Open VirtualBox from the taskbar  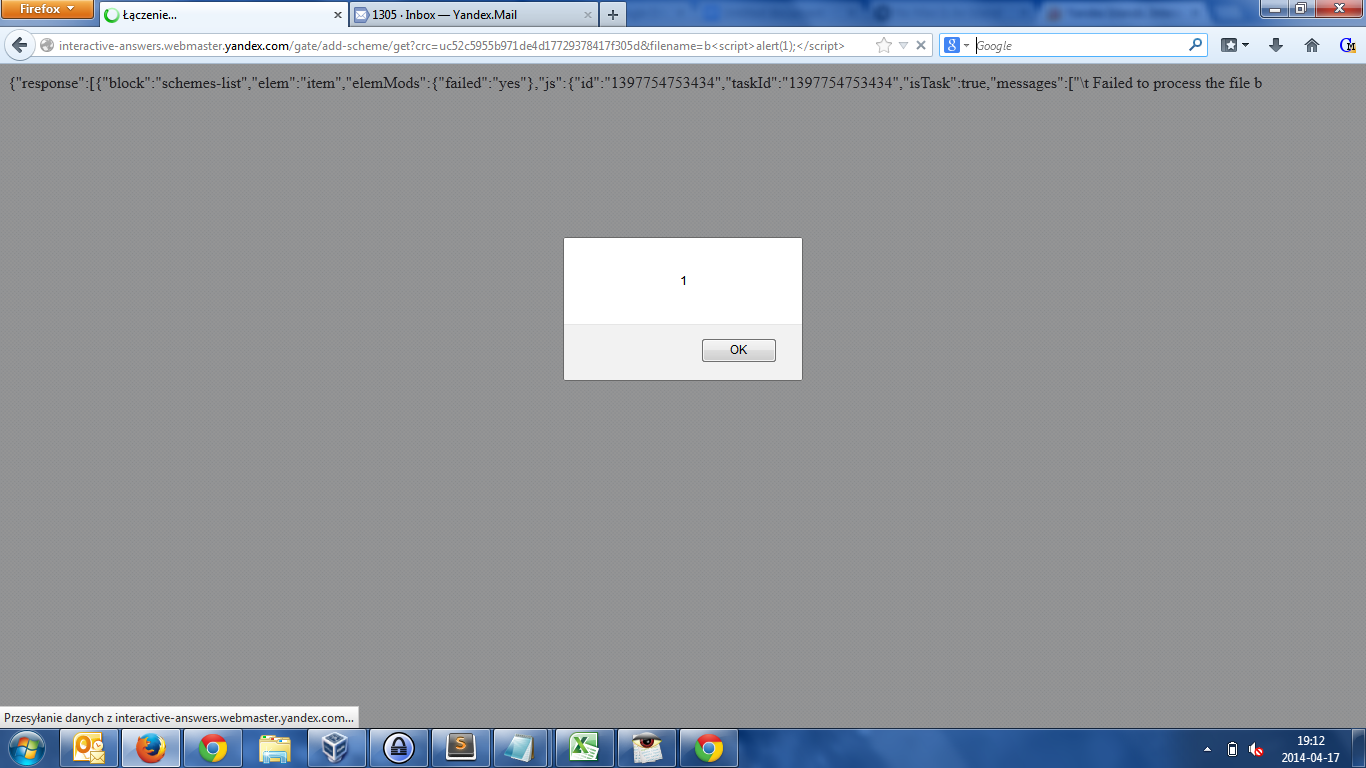click(x=336, y=748)
